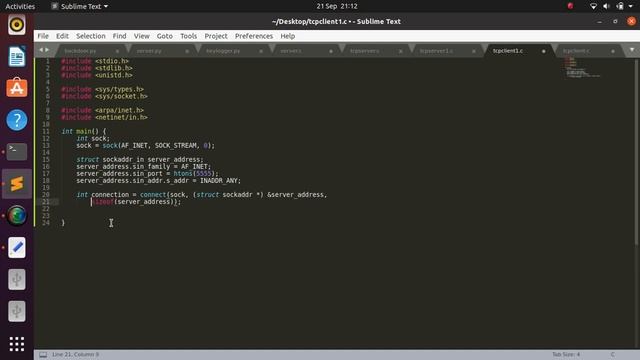Expand the system menu arrow
640x360 pixels.
click(x=631, y=6)
